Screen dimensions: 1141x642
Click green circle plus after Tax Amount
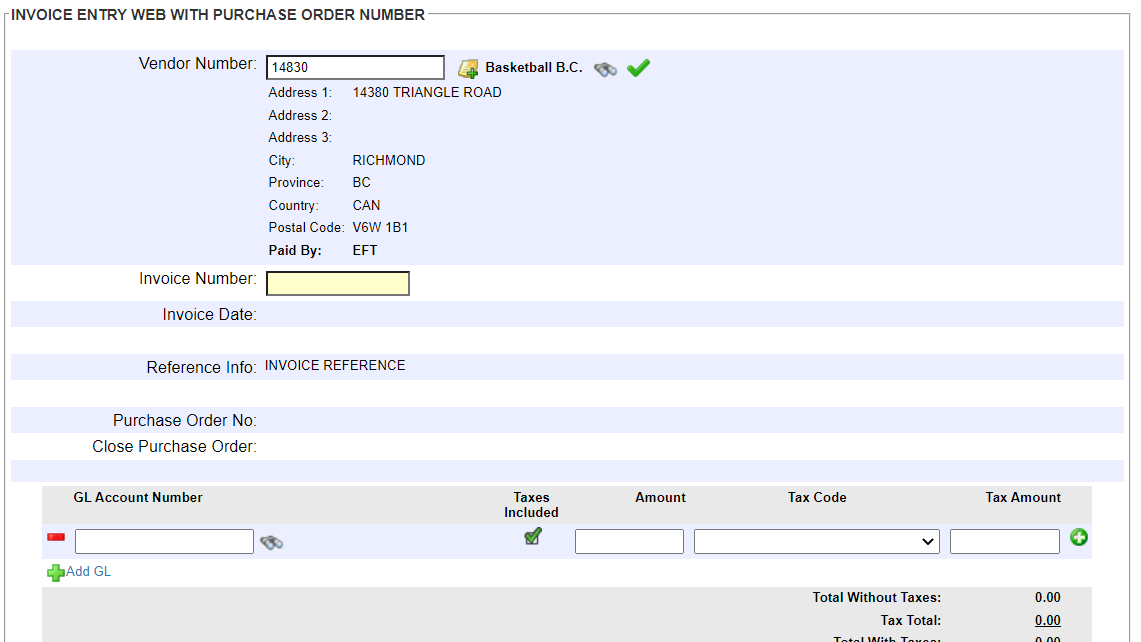tap(1079, 538)
